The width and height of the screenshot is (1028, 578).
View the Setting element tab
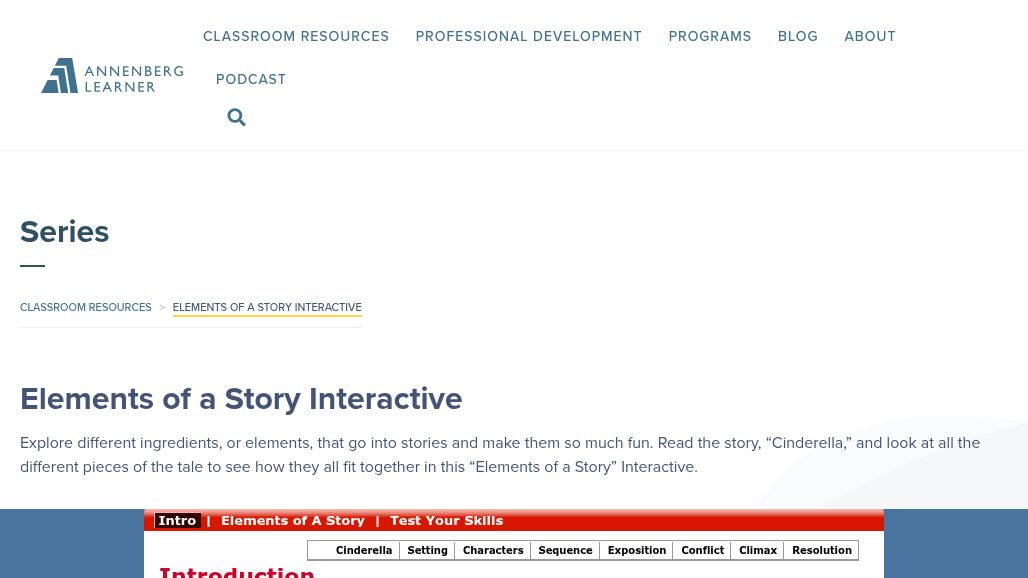(427, 550)
